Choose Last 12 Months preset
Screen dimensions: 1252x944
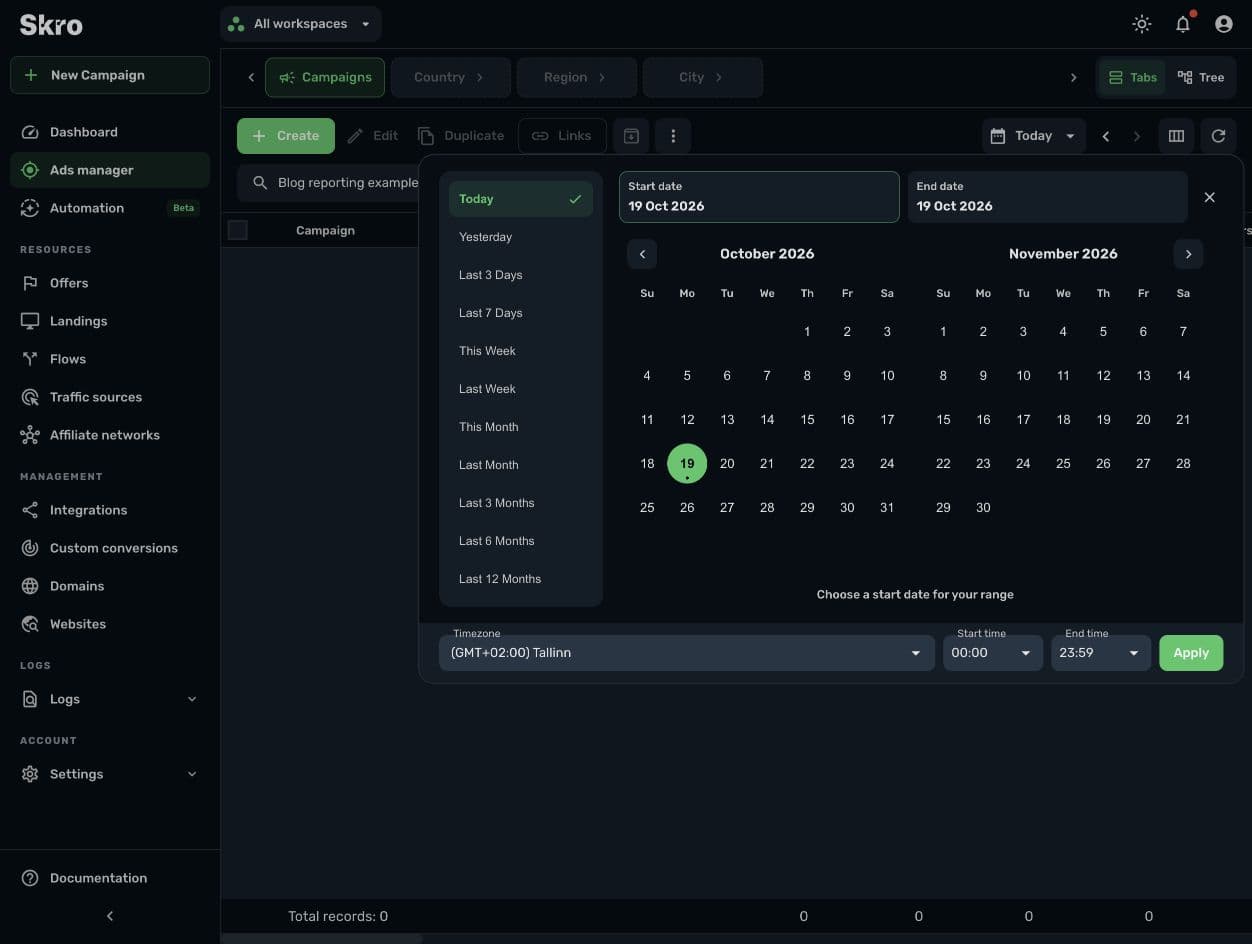[x=521, y=579]
